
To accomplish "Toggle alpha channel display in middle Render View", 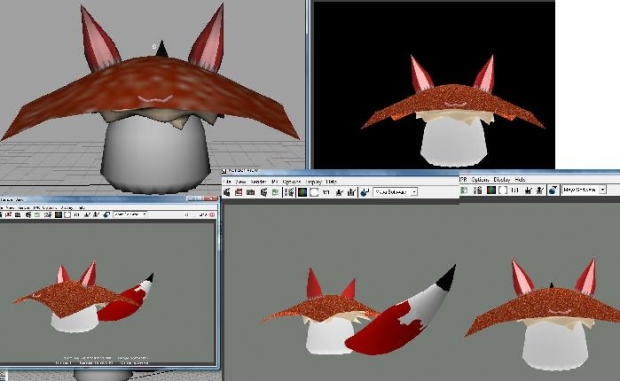I will (x=314, y=192).
